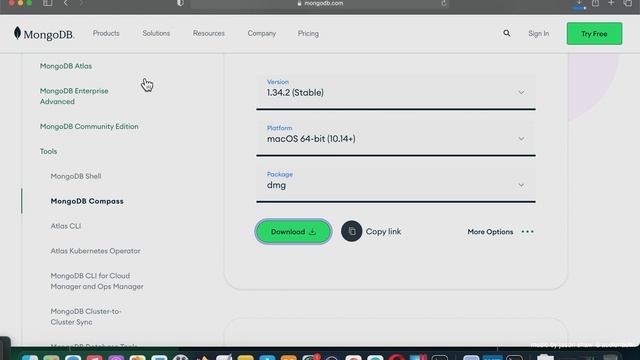Select Atlas CLI in the sidebar
Viewport: 640px width, 360px height.
(x=65, y=226)
